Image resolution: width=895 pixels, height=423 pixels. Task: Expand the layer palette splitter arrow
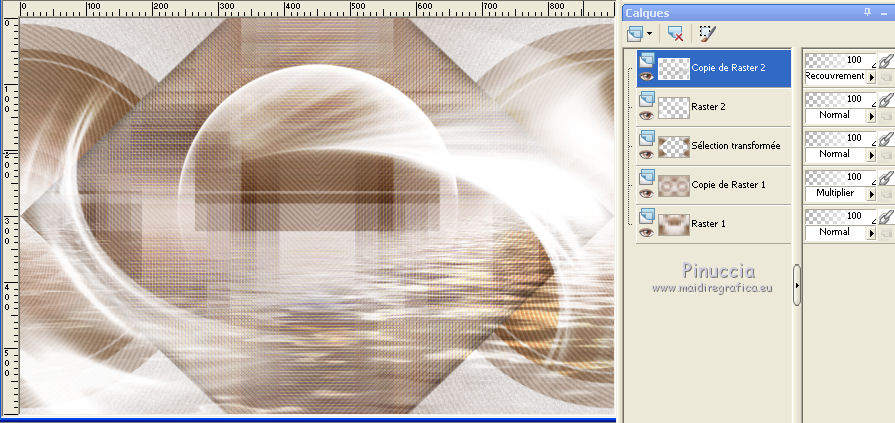click(797, 285)
